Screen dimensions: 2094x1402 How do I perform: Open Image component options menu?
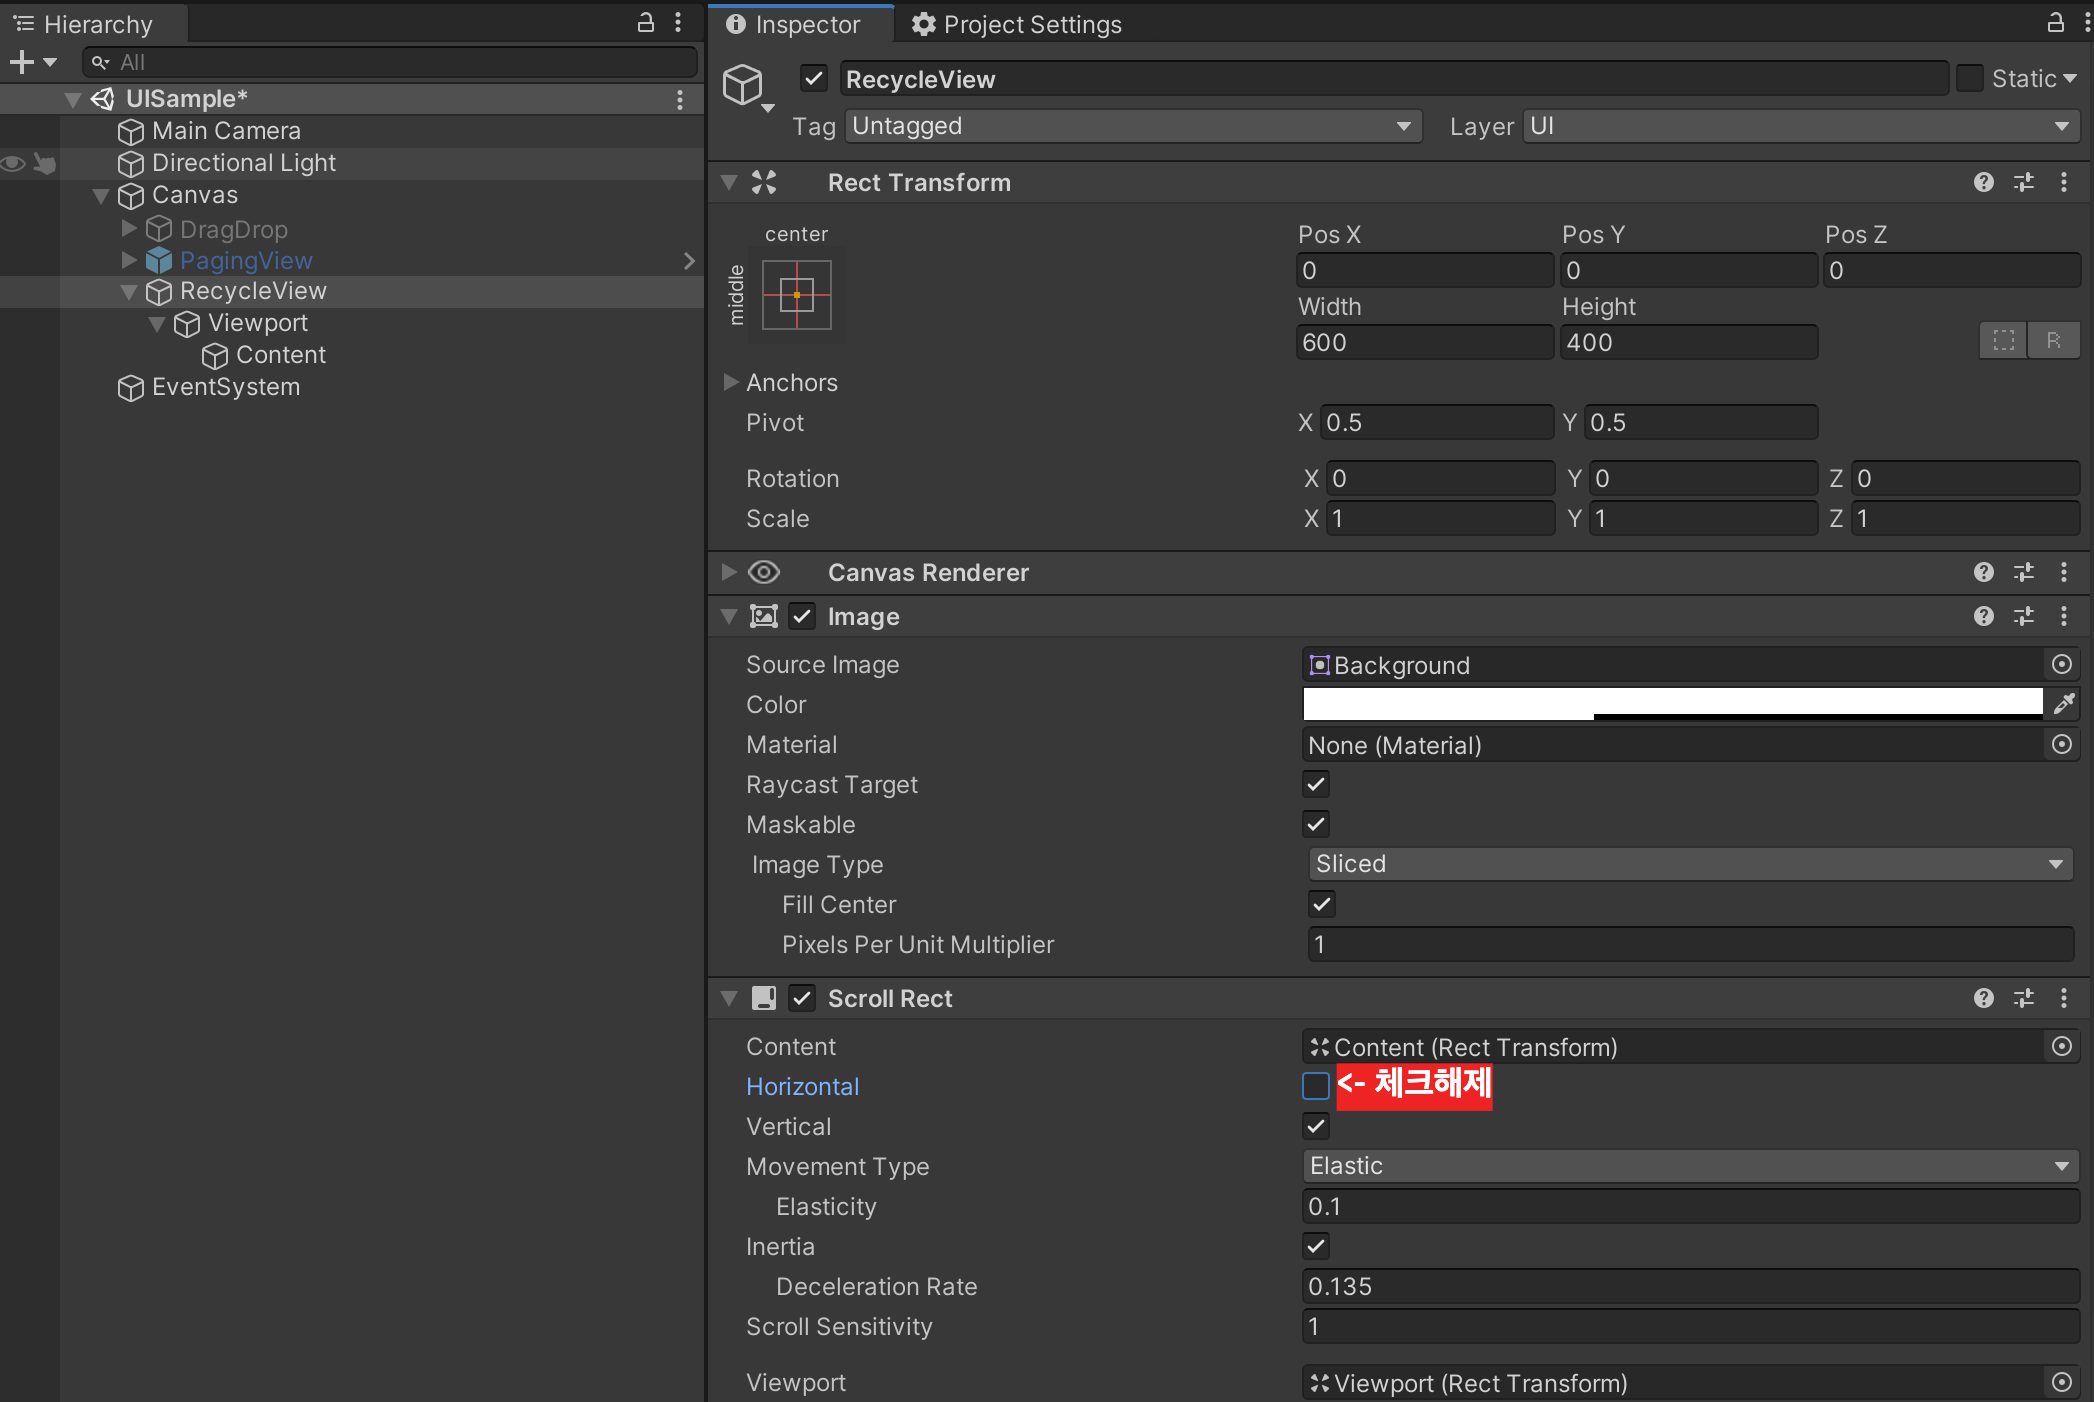click(x=2064, y=616)
